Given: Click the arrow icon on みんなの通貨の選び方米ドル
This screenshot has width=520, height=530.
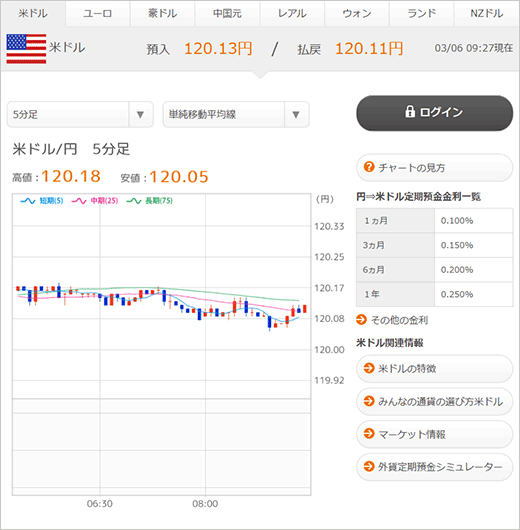Looking at the screenshot, I should pos(369,401).
